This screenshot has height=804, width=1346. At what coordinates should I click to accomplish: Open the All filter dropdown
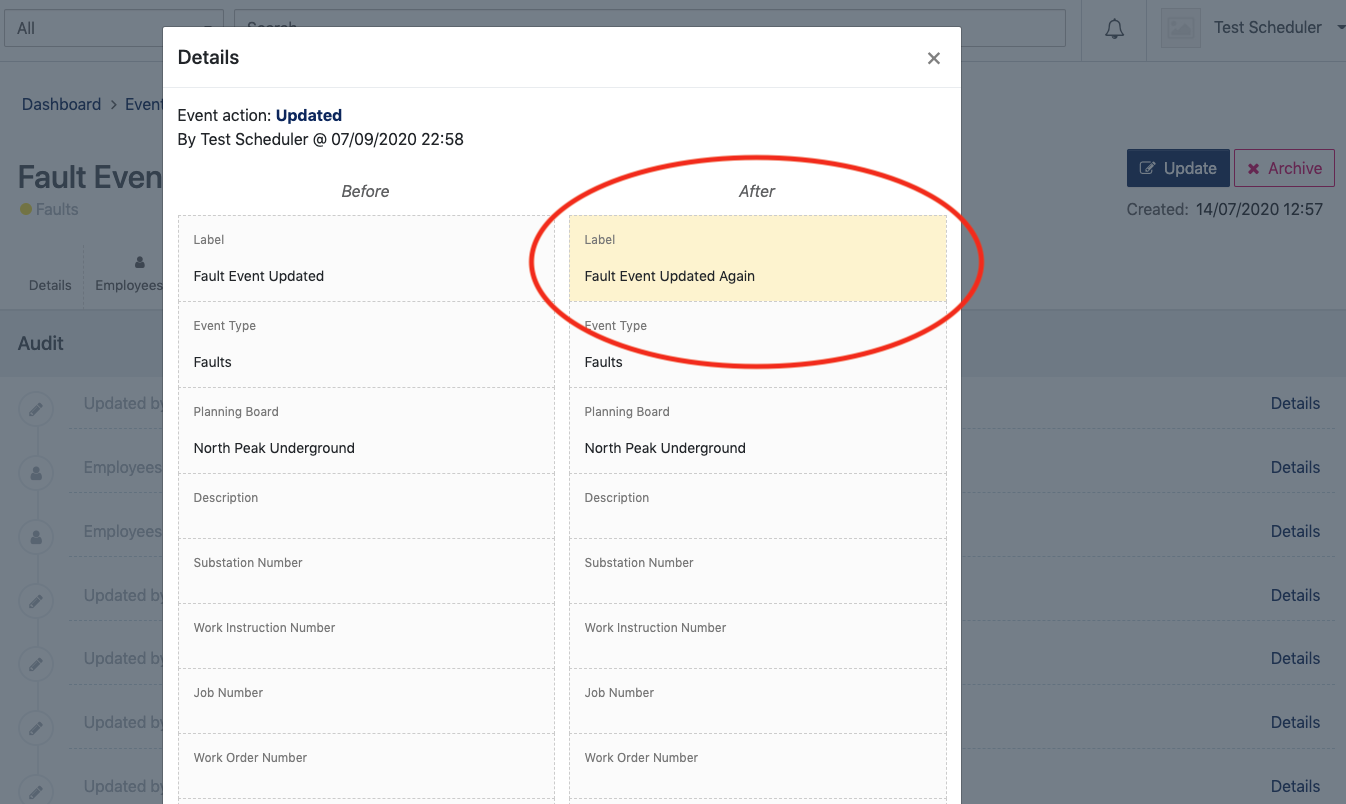coord(114,28)
